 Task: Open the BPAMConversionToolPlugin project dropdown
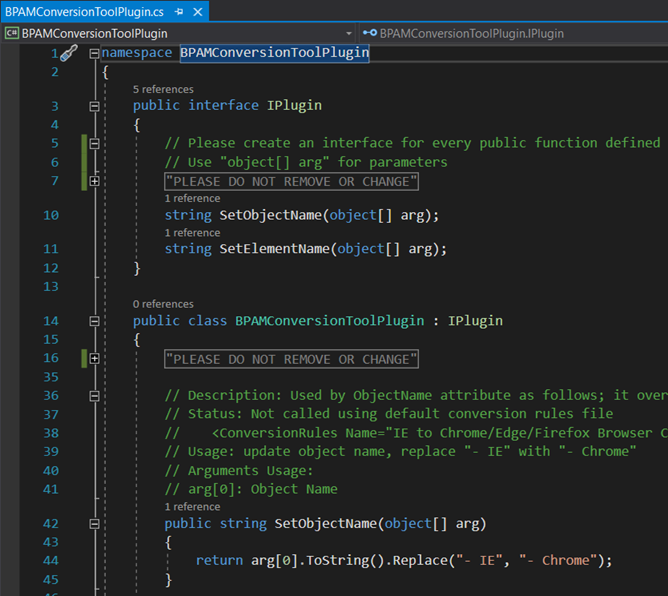pyautogui.click(x=179, y=33)
